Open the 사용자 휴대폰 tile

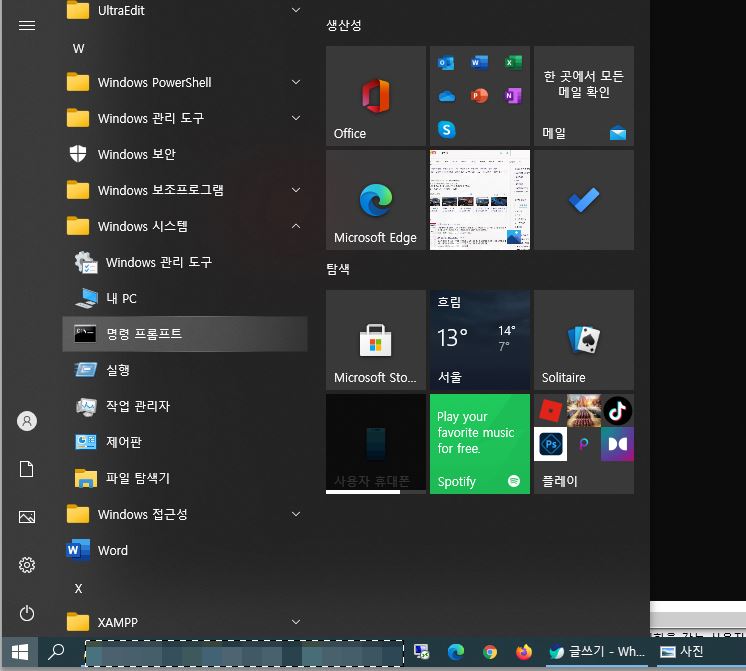375,444
